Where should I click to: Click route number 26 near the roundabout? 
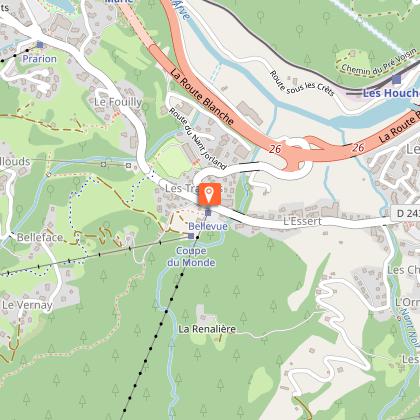pos(275,149)
